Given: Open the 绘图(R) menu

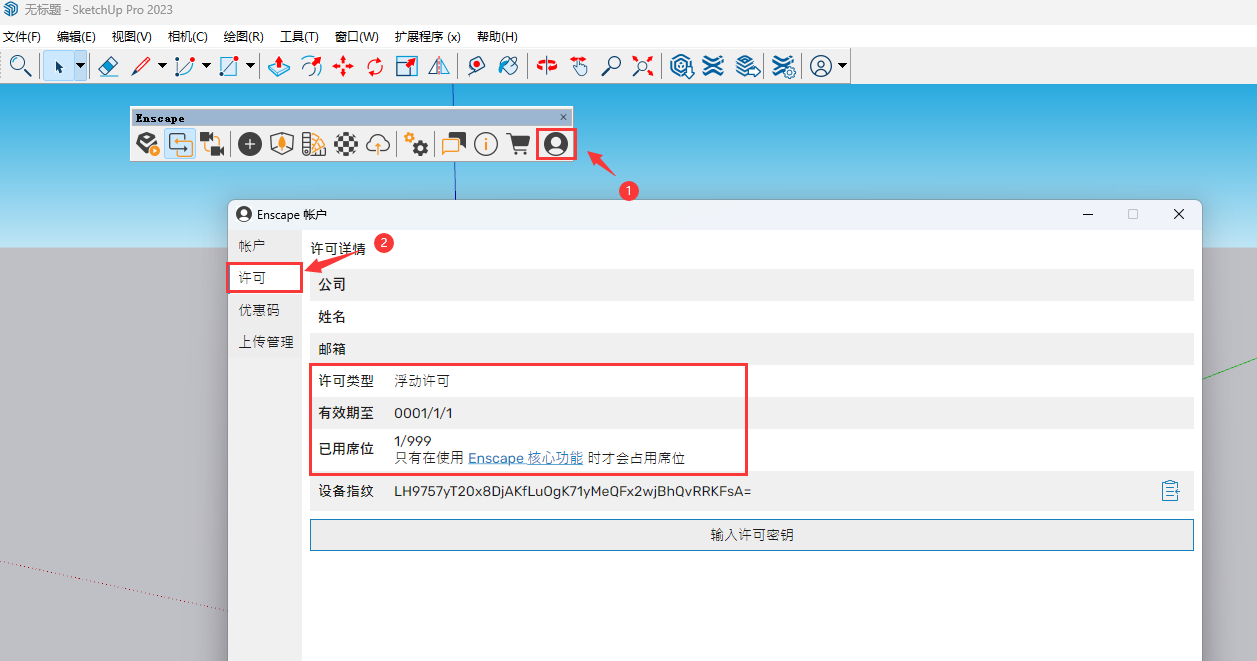Looking at the screenshot, I should [244, 37].
